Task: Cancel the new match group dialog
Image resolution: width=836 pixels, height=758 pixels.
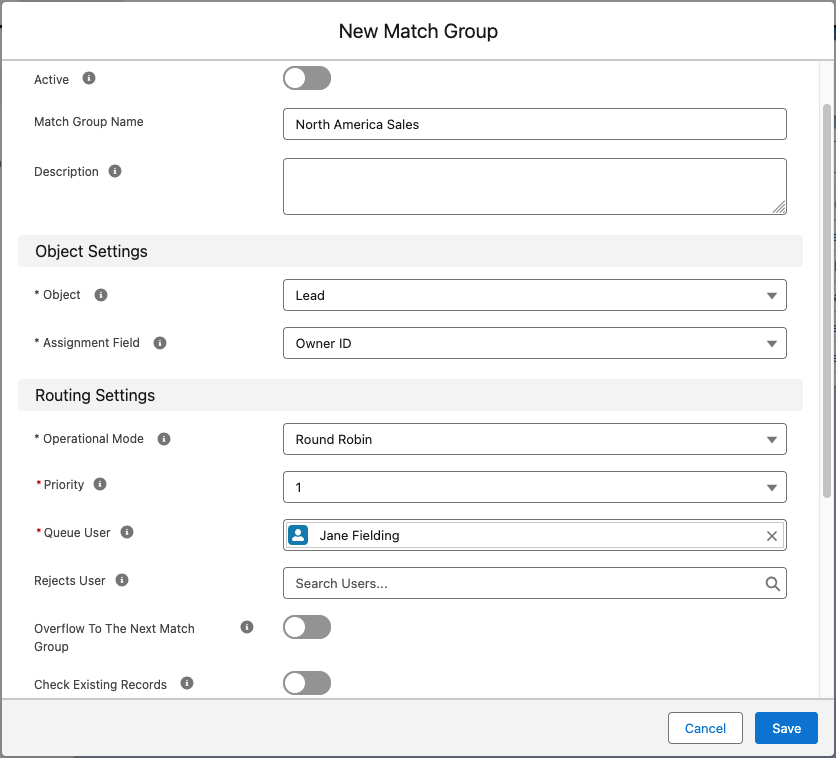Action: pos(705,728)
